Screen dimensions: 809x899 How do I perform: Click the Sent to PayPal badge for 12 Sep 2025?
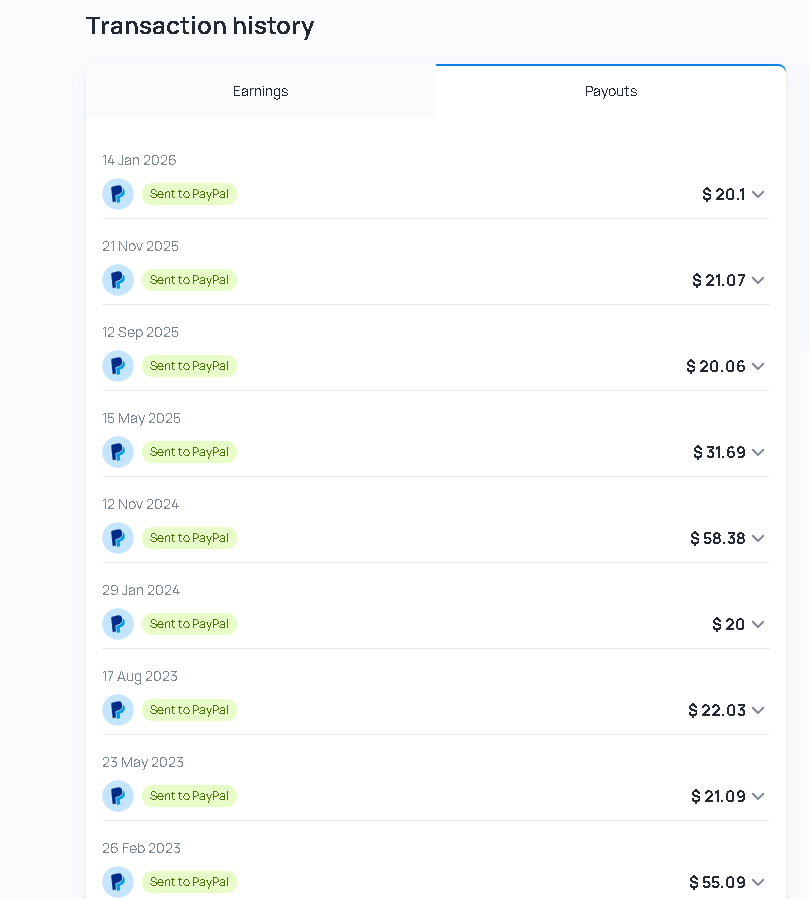coord(189,366)
